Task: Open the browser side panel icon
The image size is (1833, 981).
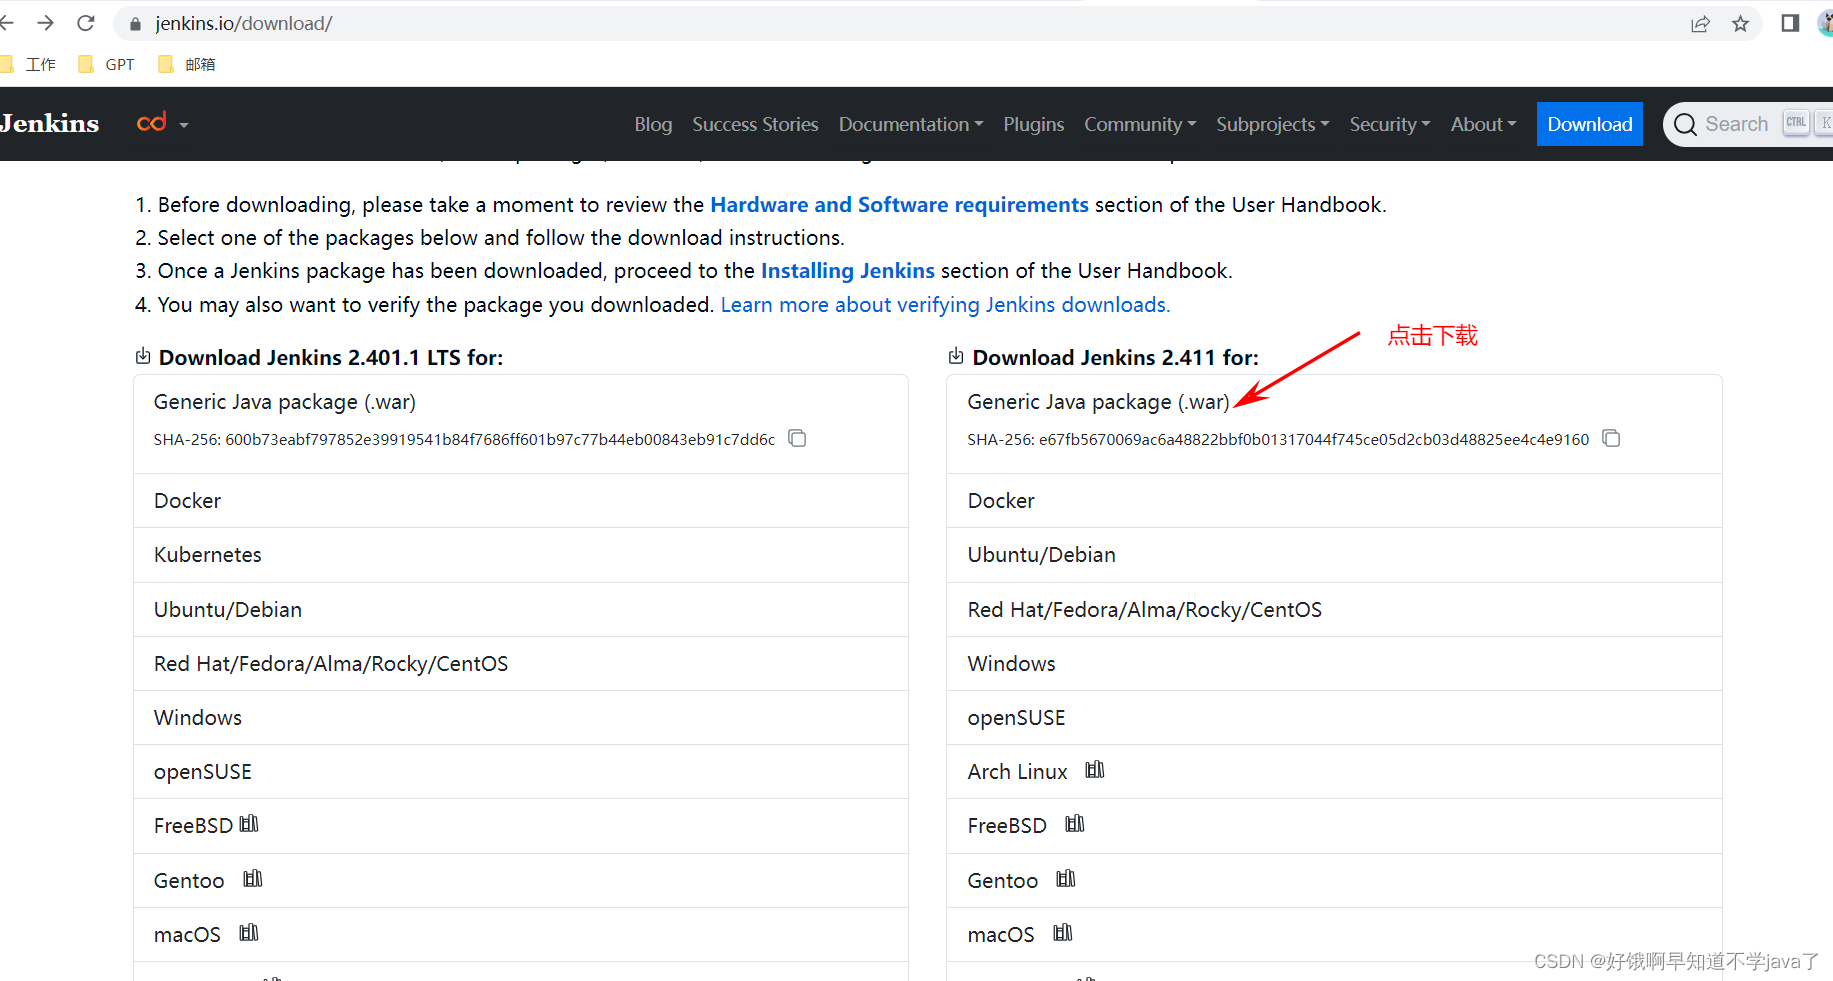Action: pyautogui.click(x=1790, y=23)
